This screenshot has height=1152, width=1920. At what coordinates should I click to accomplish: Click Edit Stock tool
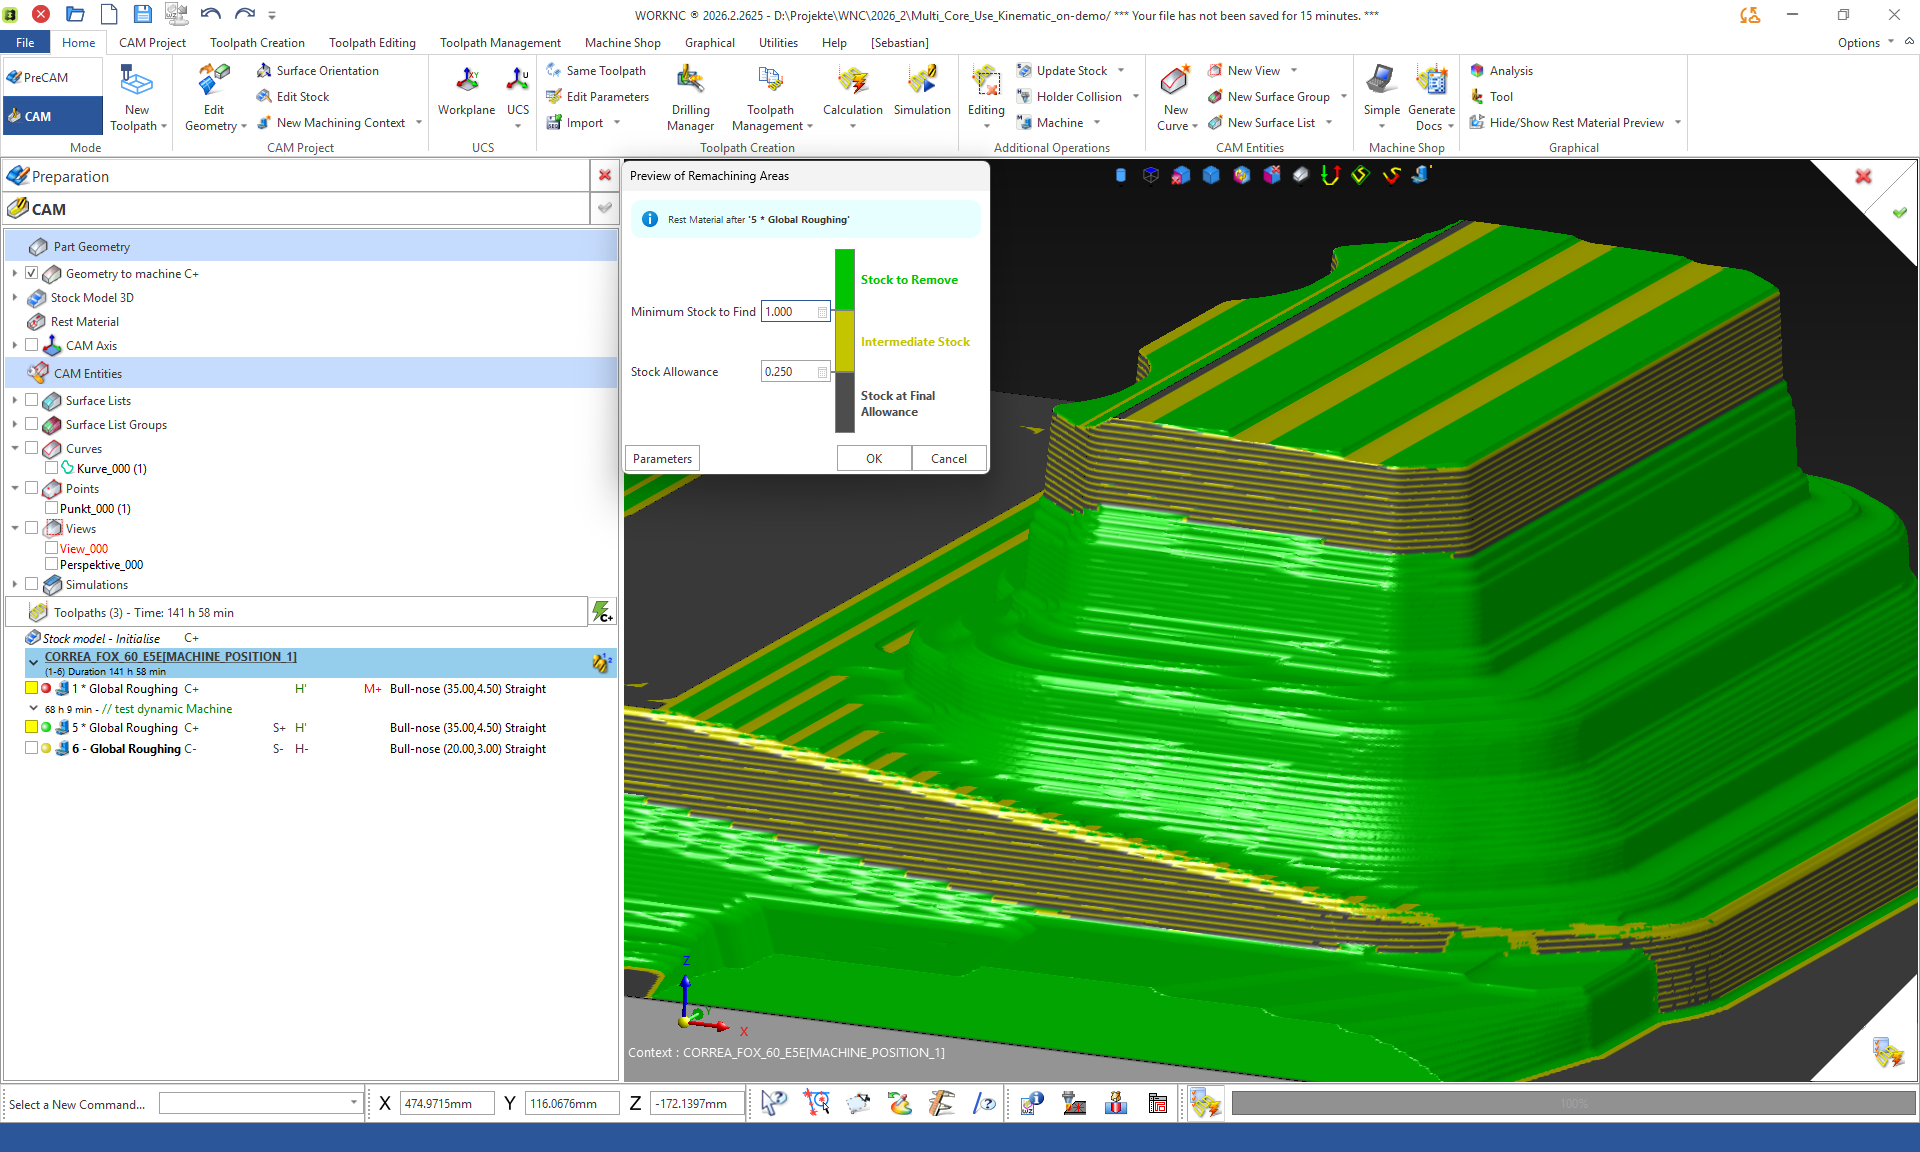pos(292,97)
